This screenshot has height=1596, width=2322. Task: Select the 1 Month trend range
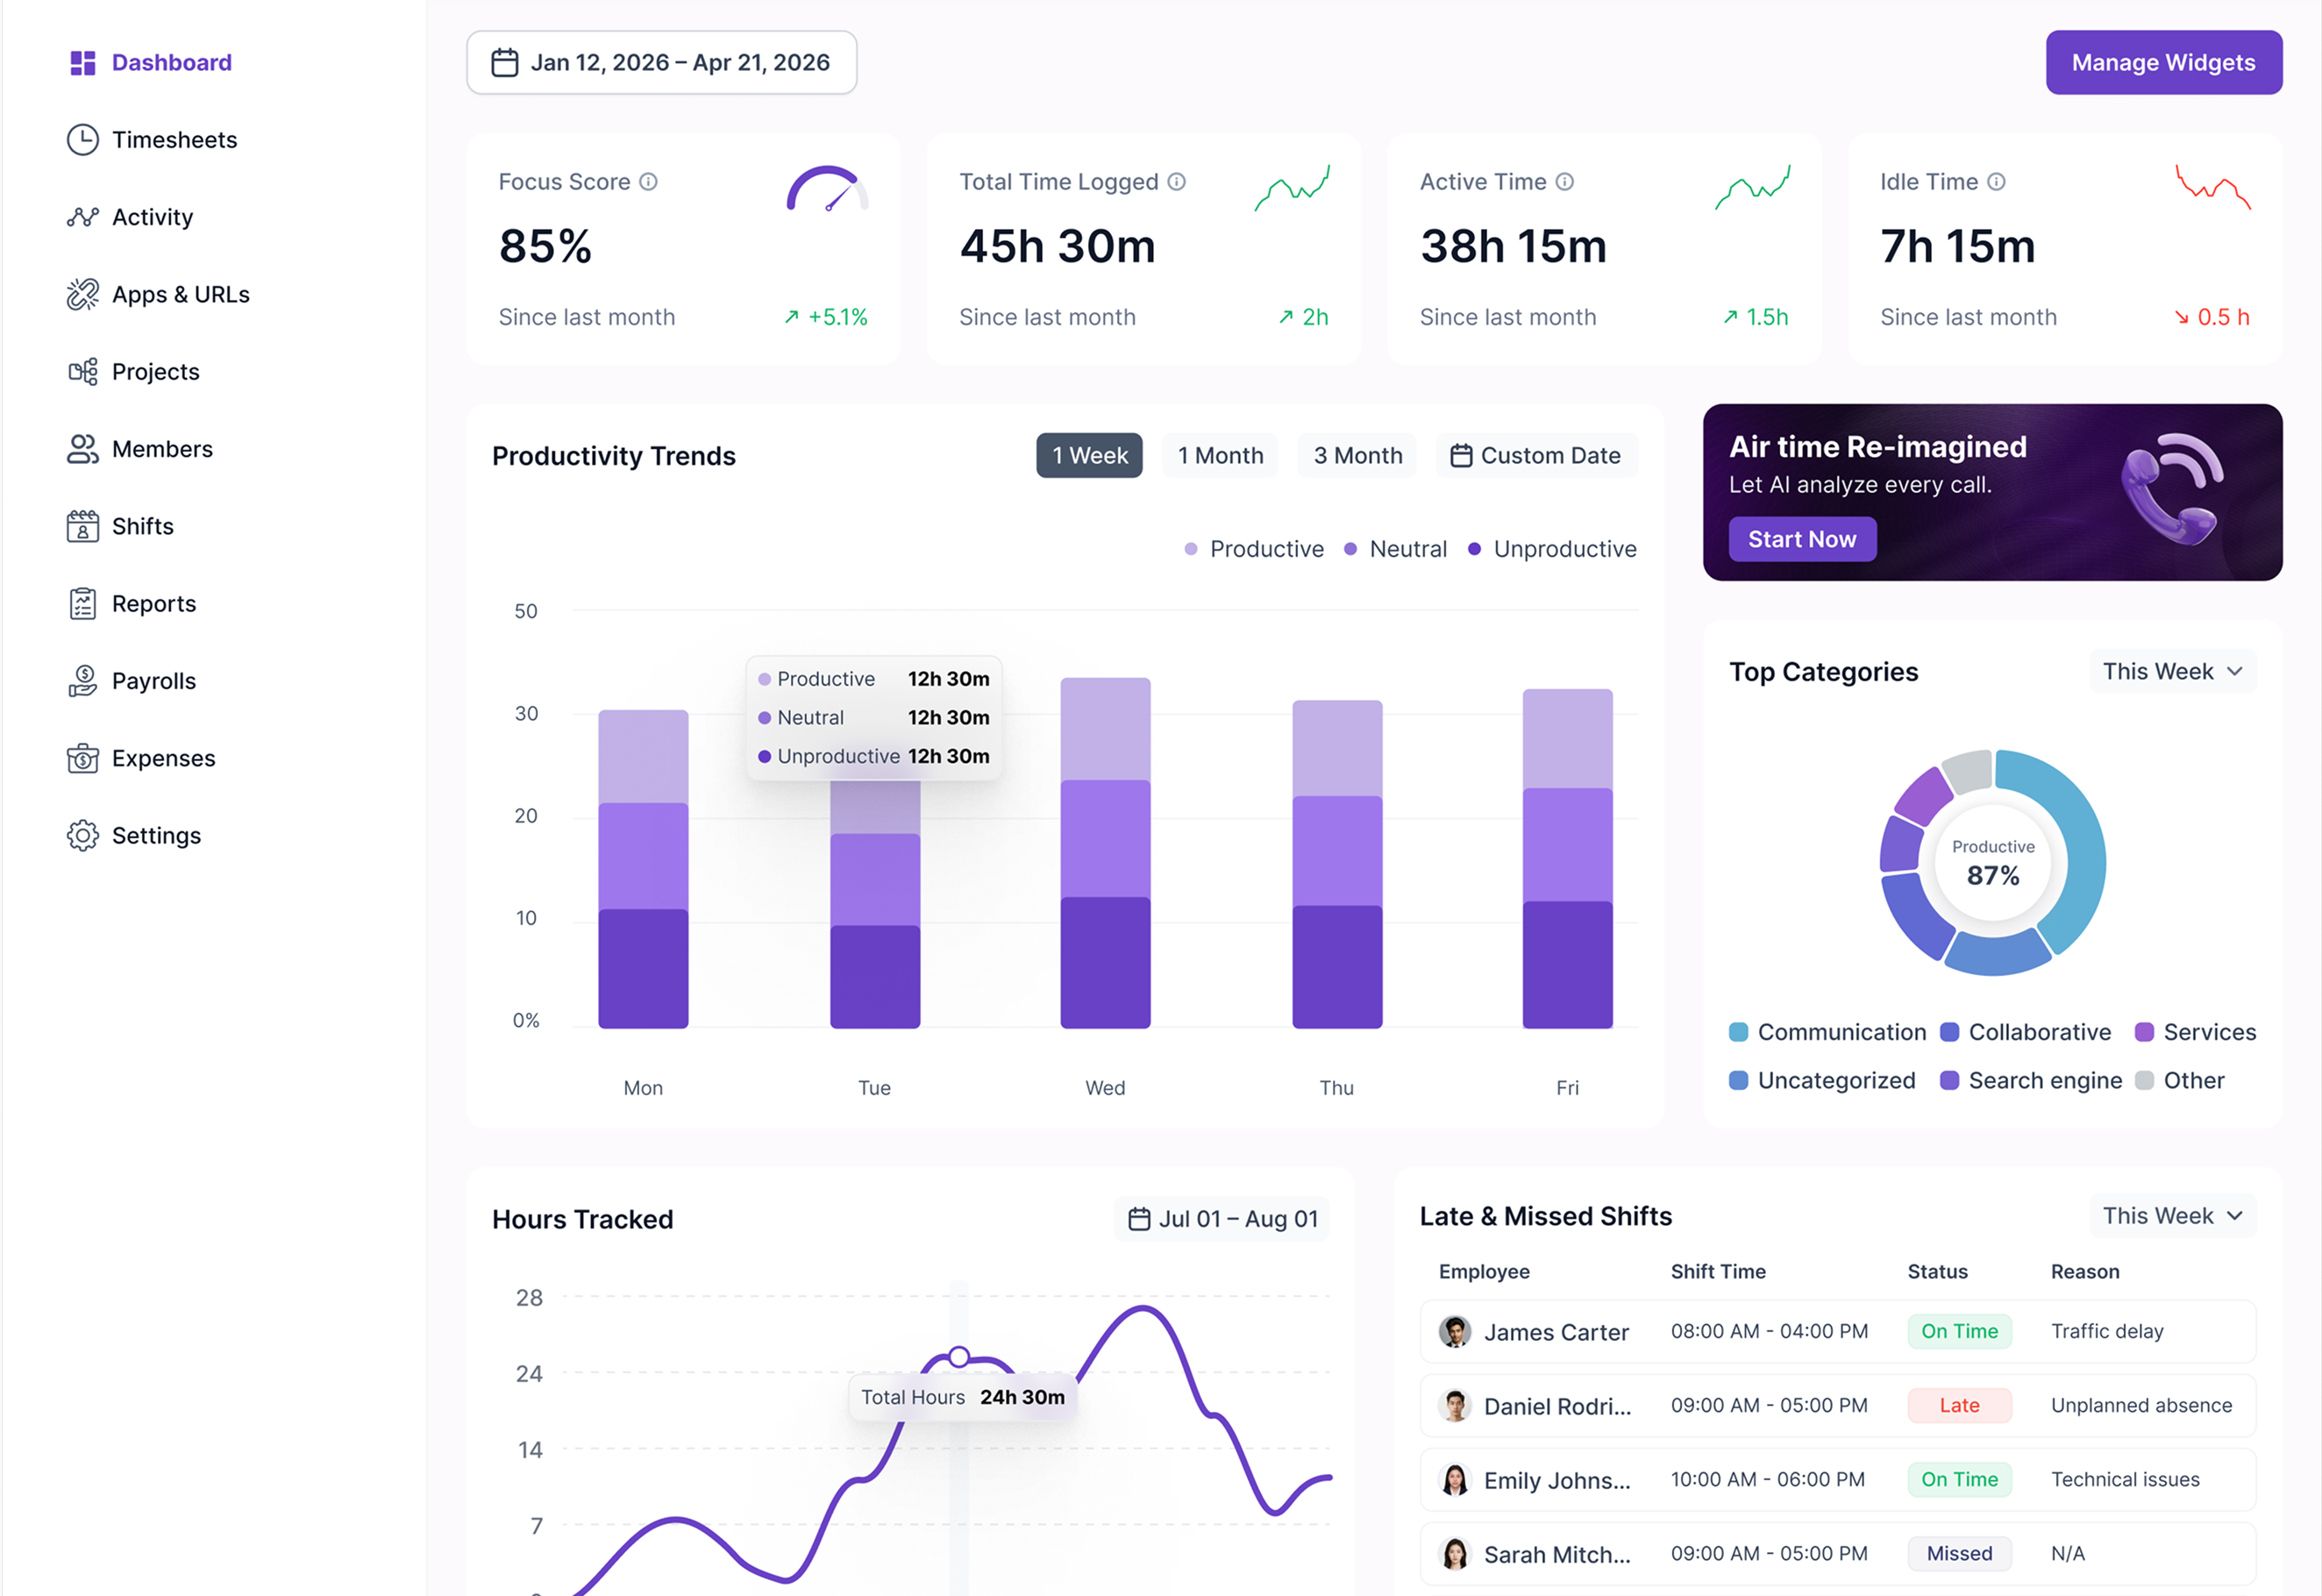coord(1220,456)
